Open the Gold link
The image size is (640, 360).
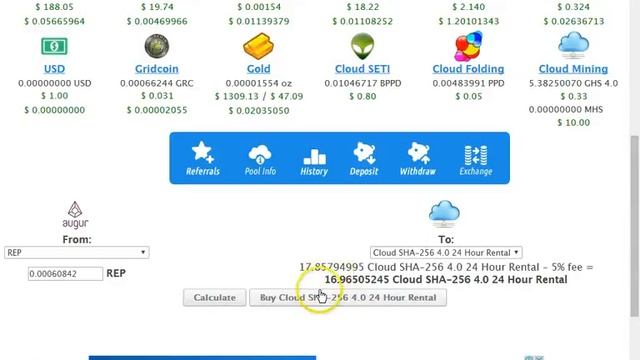coord(258,69)
